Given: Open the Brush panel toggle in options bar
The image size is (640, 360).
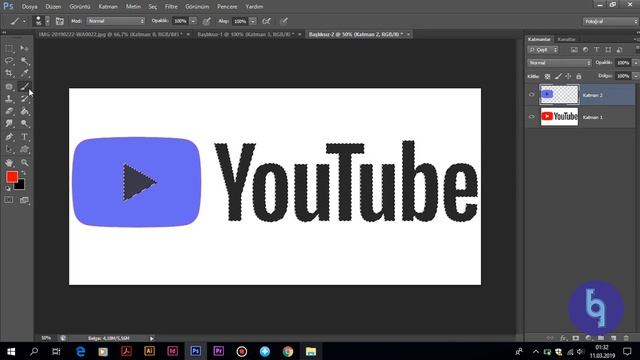Looking at the screenshot, I should pos(60,21).
